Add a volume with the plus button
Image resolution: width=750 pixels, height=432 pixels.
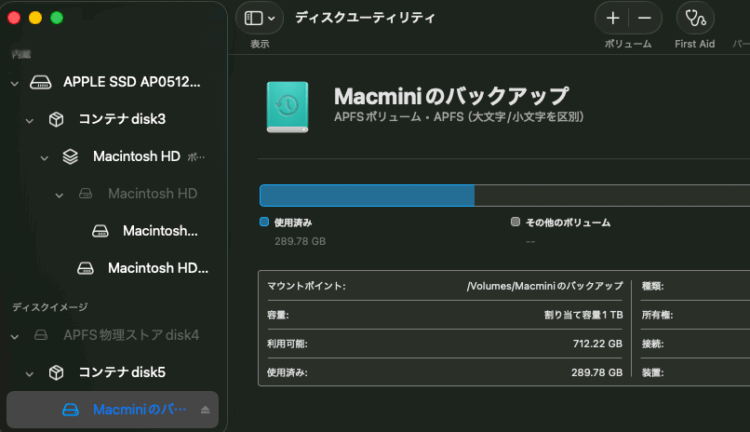[x=612, y=18]
